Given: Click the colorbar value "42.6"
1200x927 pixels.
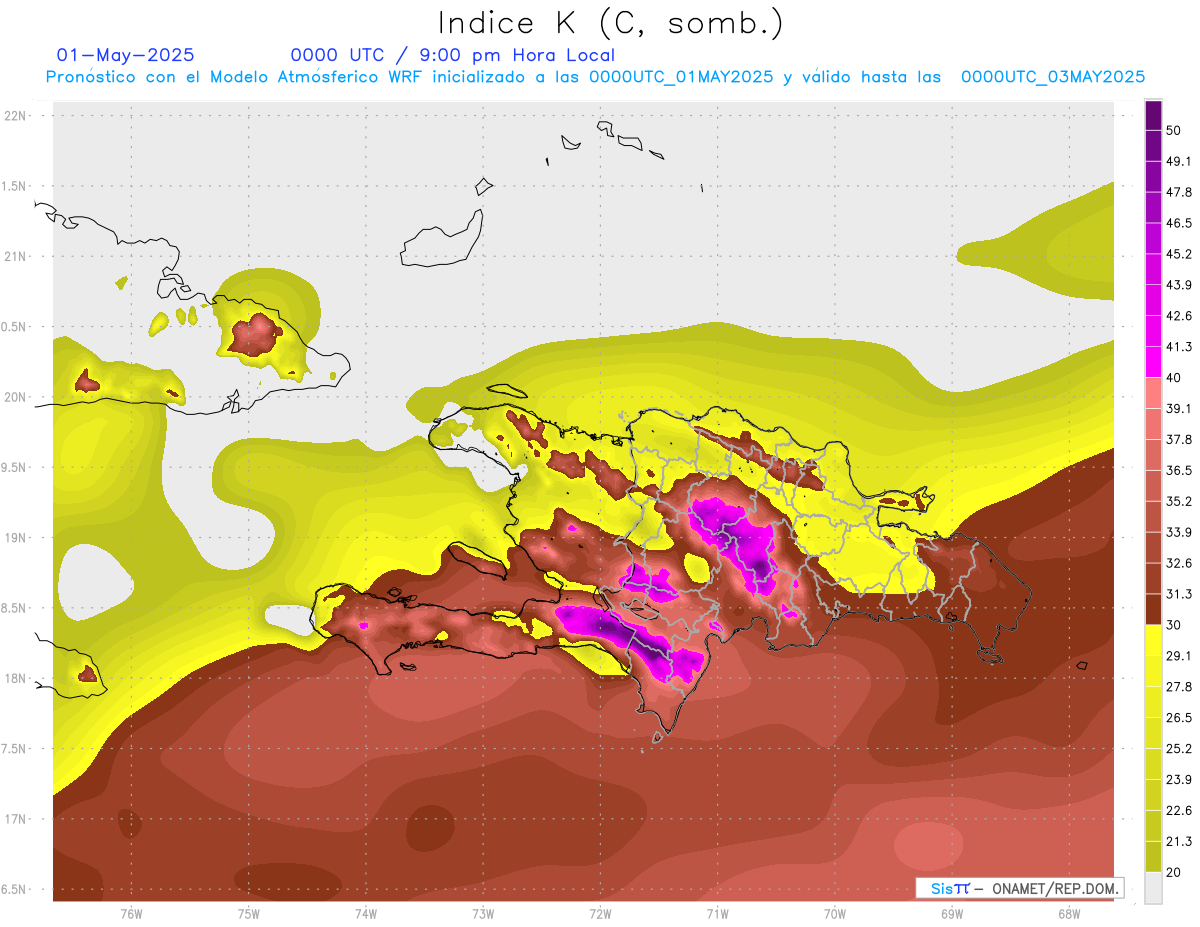Looking at the screenshot, I should click(x=1178, y=316).
